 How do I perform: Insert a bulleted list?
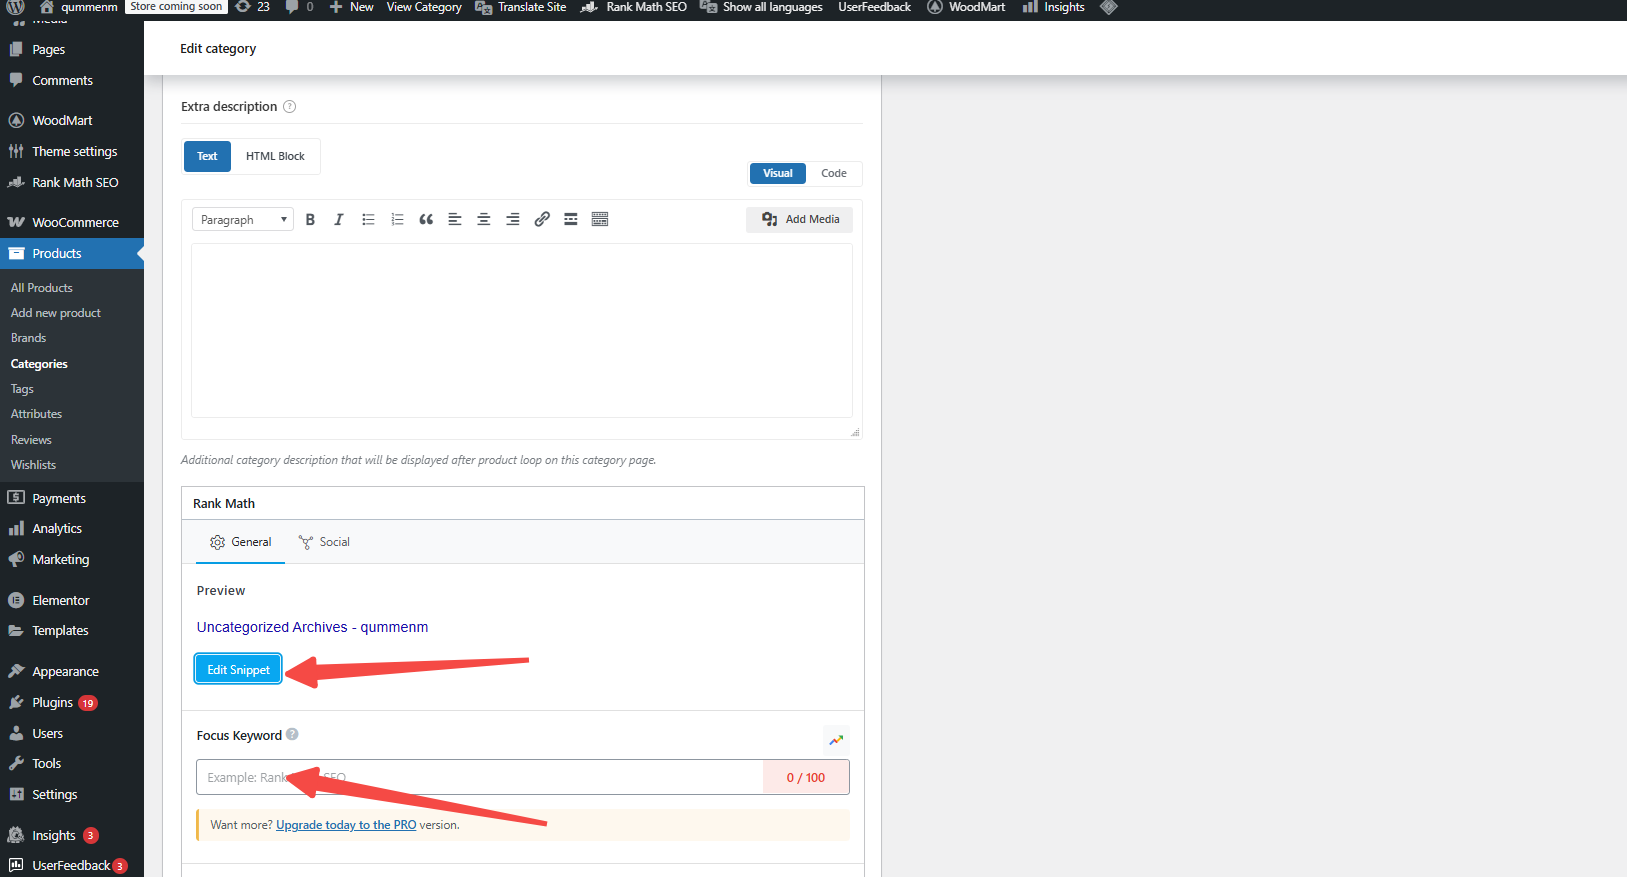(x=368, y=220)
